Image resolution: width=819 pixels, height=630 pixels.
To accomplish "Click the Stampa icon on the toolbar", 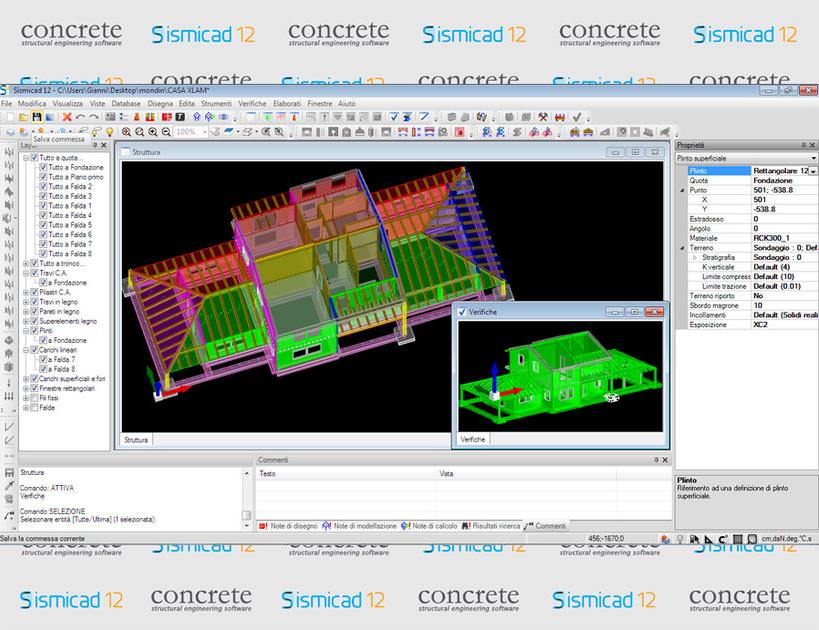I will tap(47, 117).
